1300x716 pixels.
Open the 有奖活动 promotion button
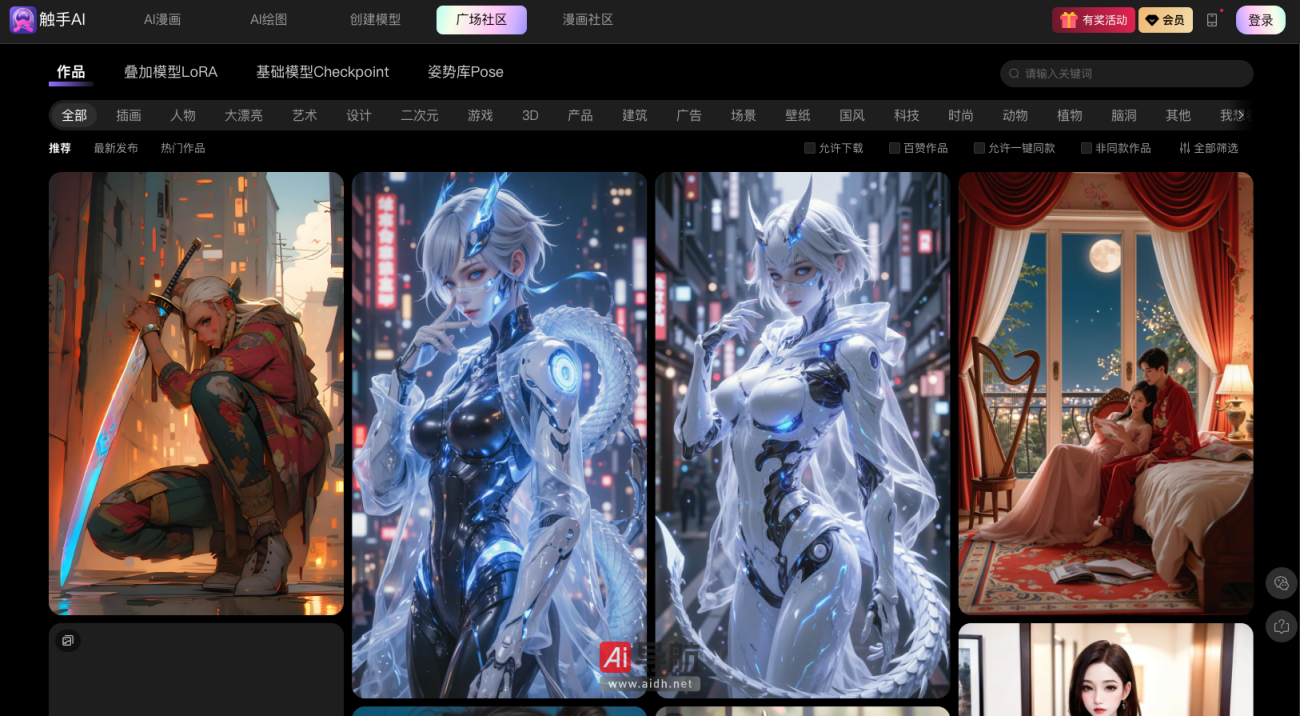[x=1093, y=19]
